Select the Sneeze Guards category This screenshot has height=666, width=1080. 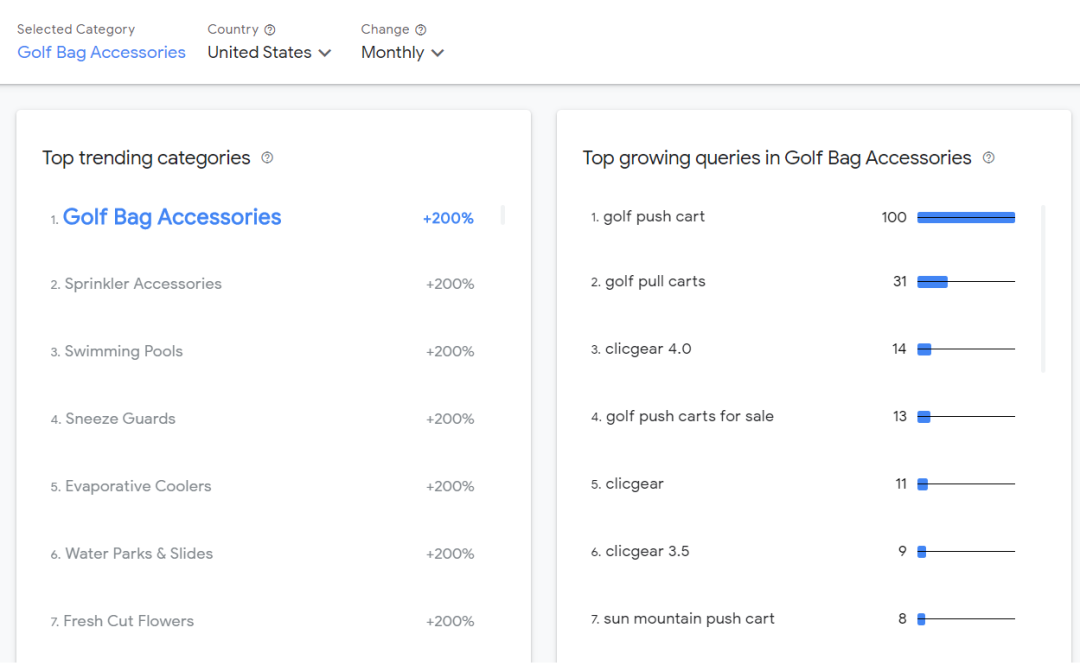[x=120, y=419]
